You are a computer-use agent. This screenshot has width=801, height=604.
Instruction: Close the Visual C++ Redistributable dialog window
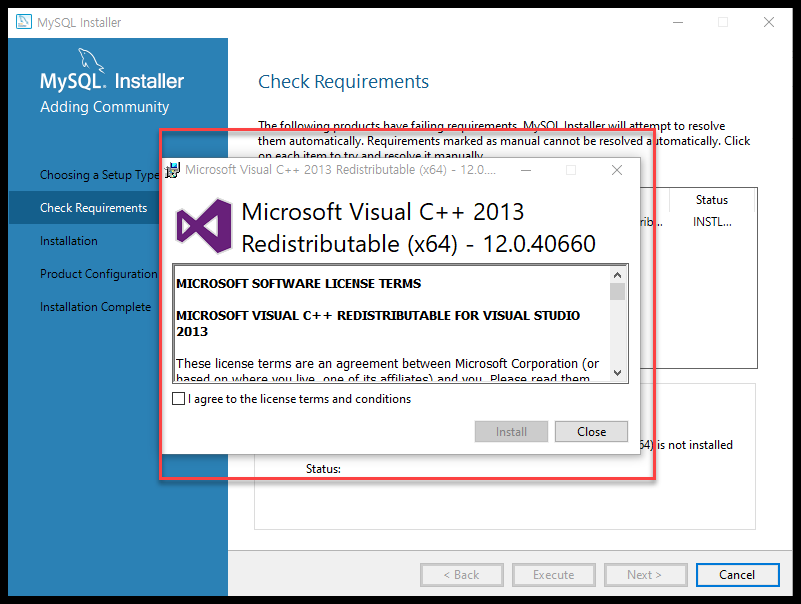617,170
